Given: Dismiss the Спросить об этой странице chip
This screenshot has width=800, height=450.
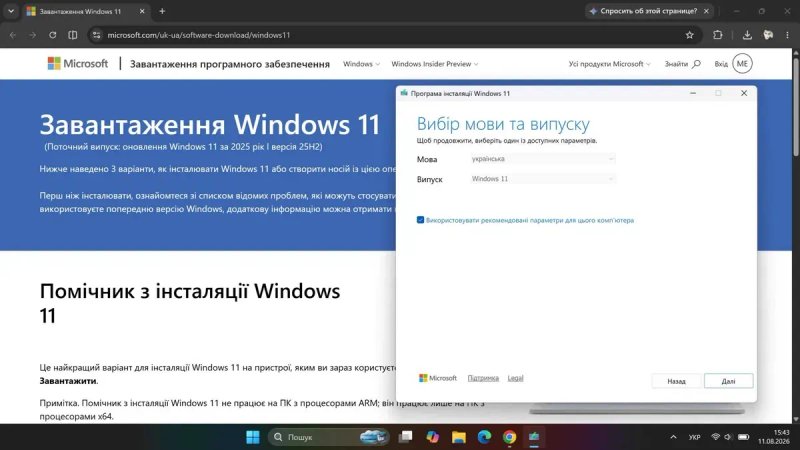Looking at the screenshot, I should 706,11.
